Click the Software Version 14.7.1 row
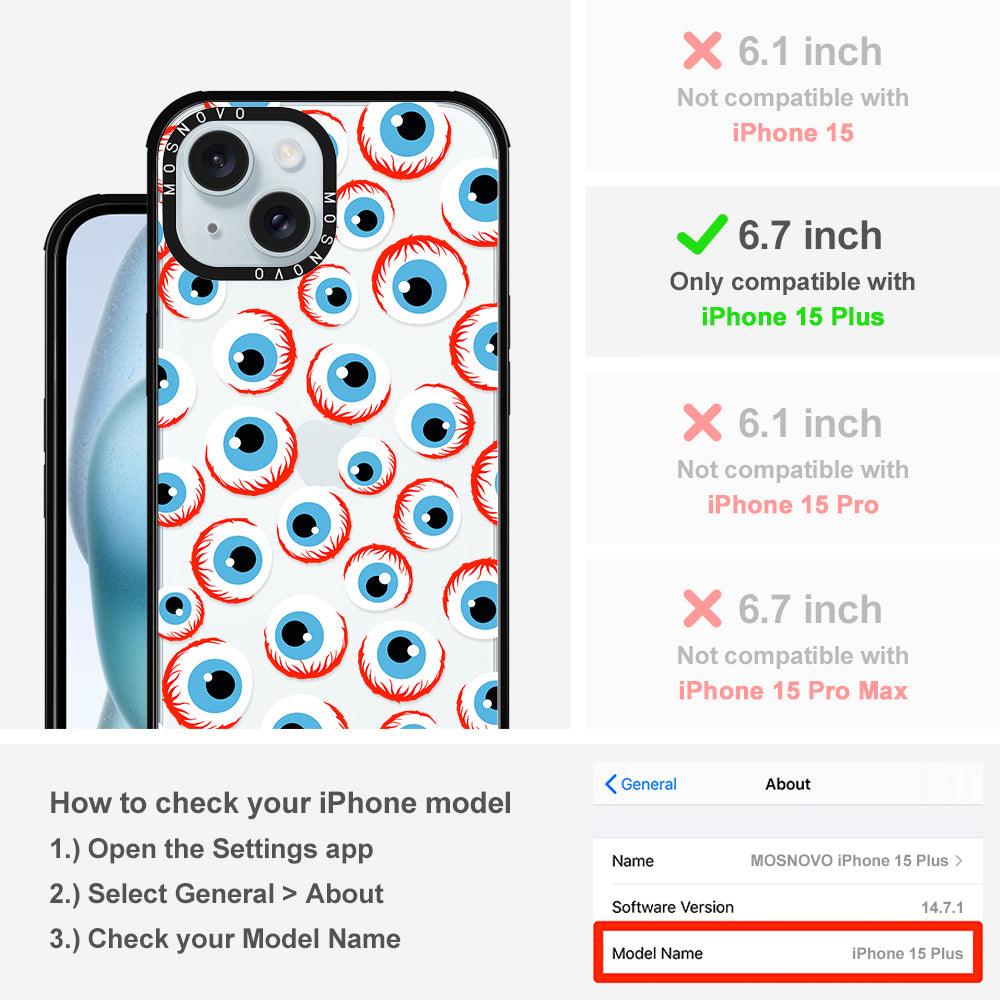1000x1000 pixels. [x=788, y=907]
